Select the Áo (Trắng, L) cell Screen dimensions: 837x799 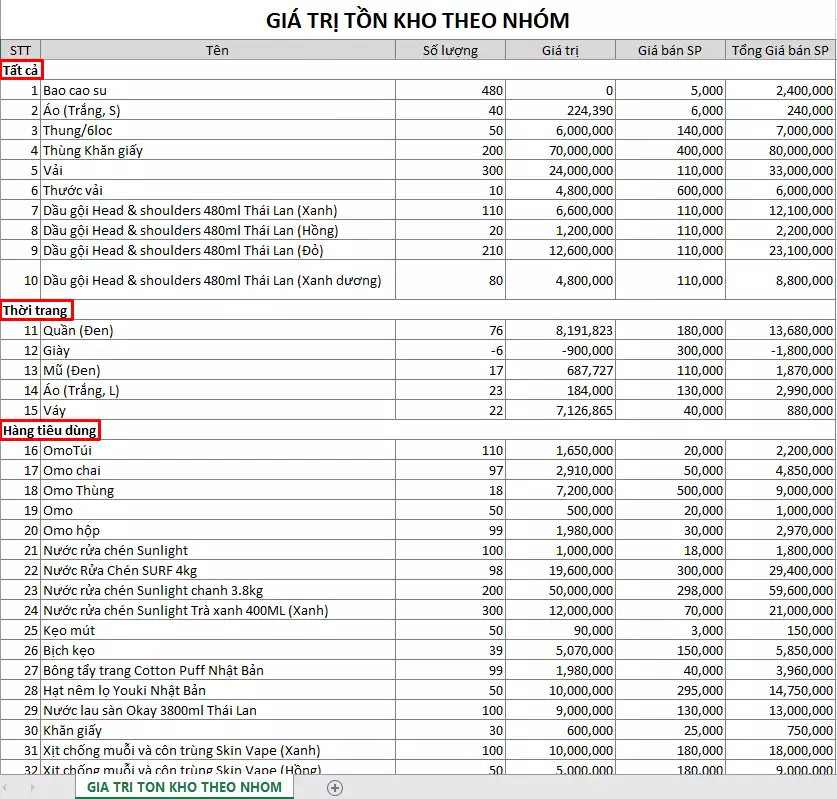(x=218, y=390)
